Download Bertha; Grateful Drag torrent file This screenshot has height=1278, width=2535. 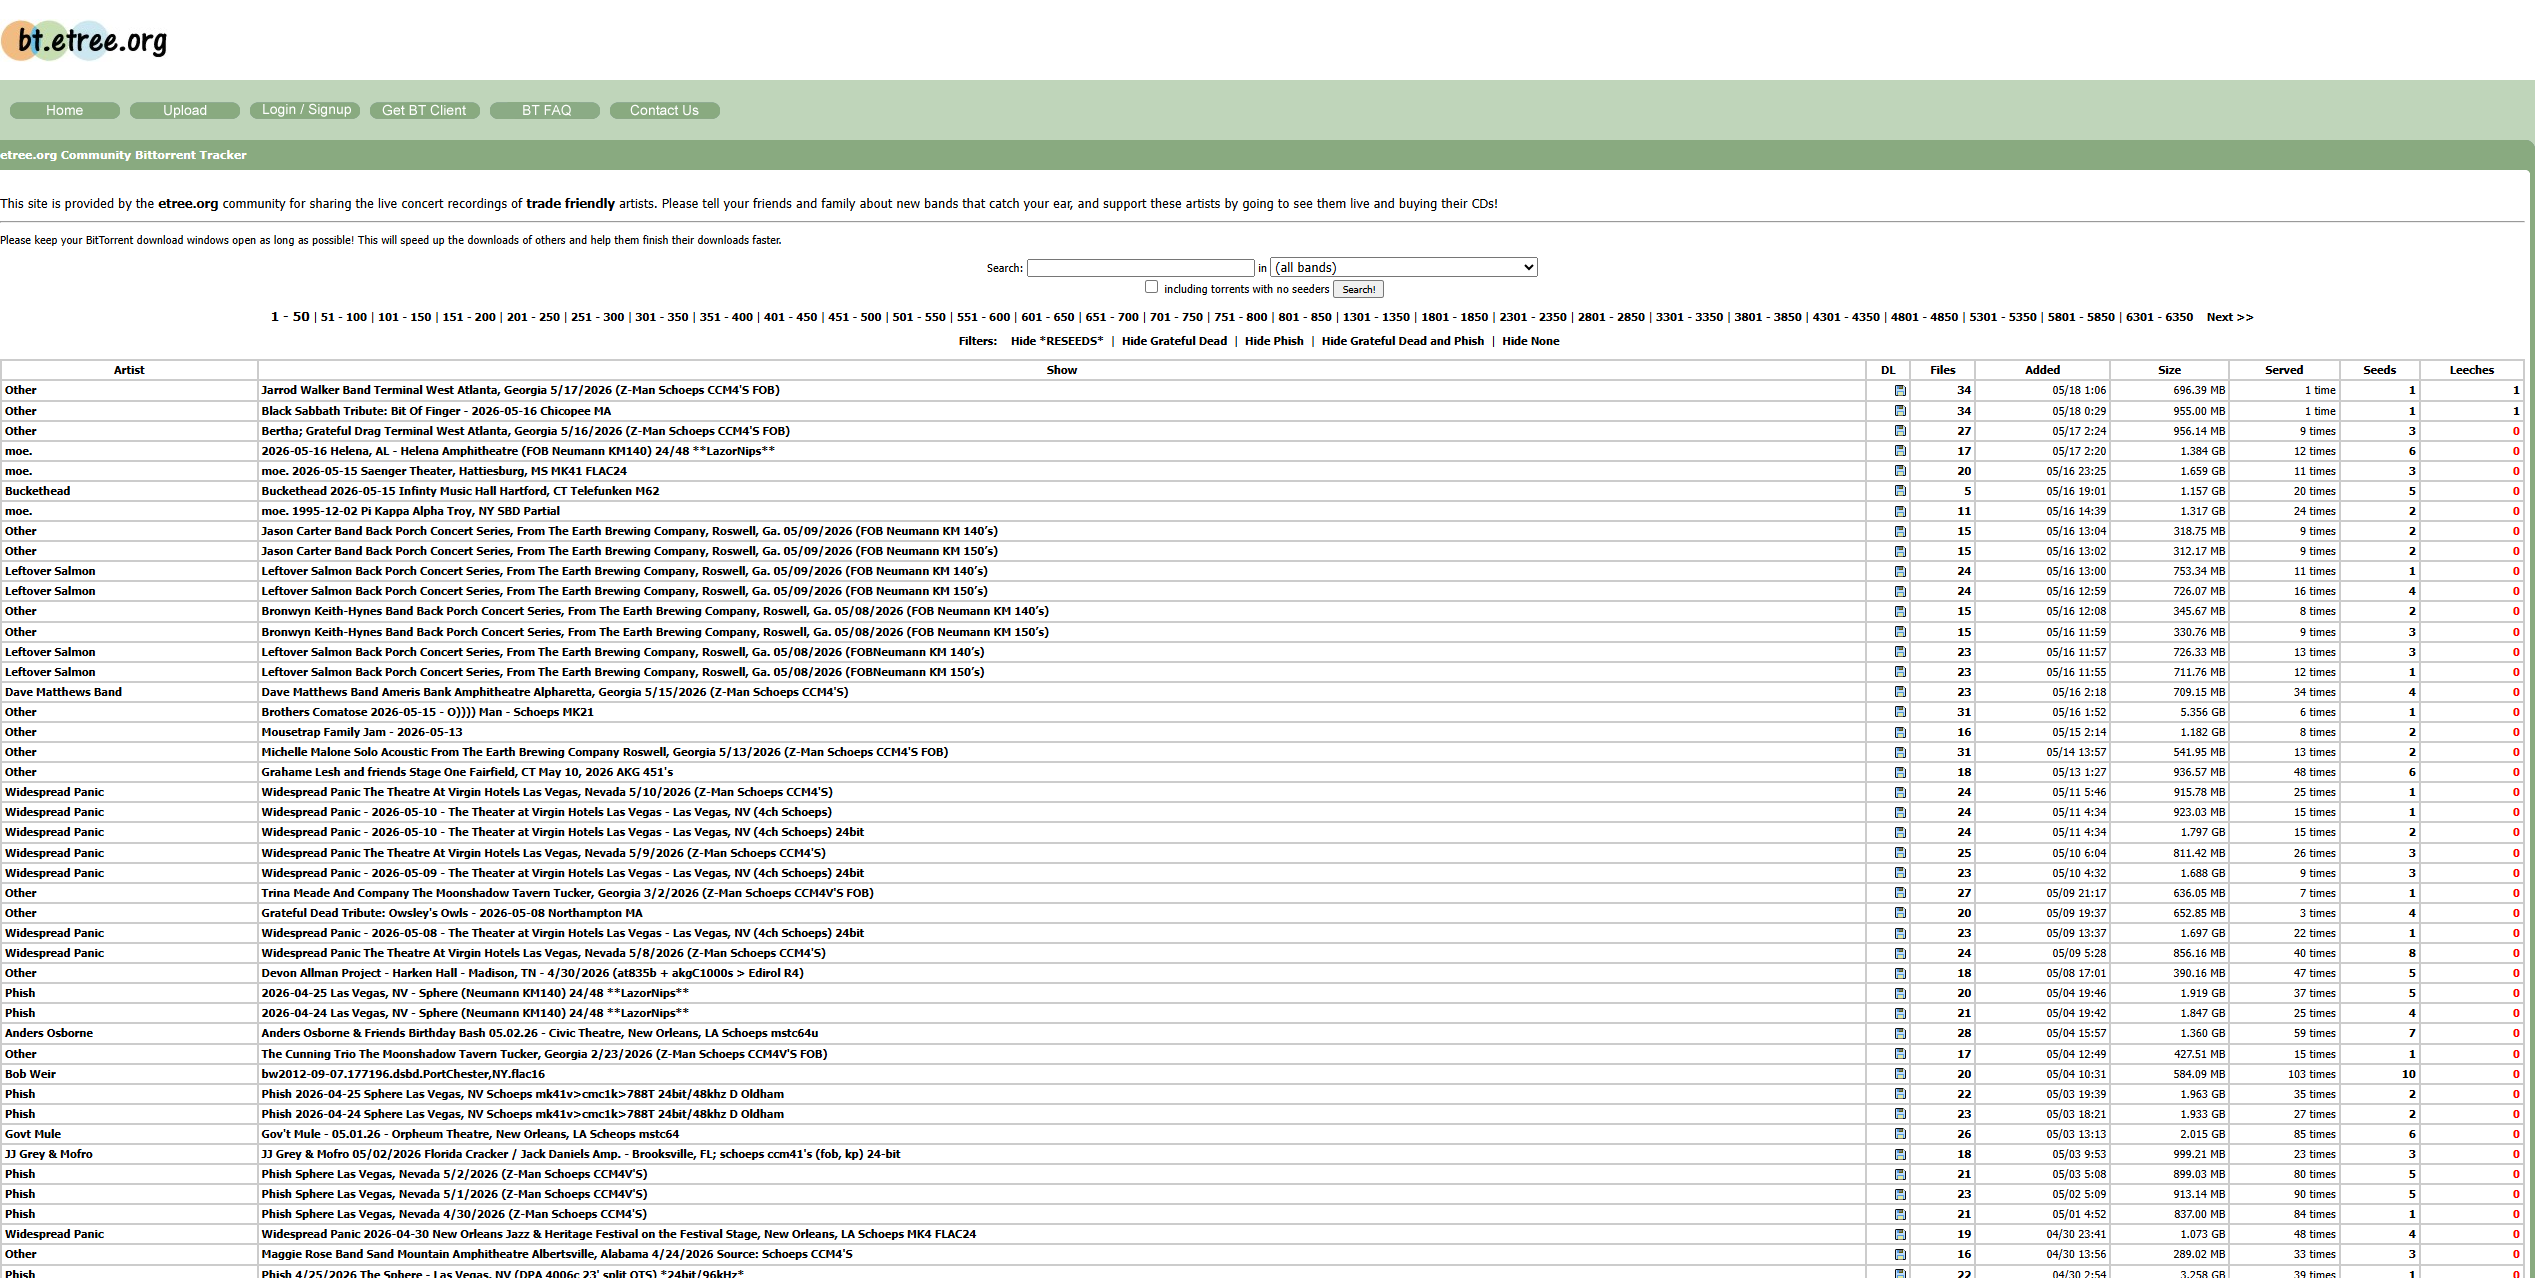1900,431
